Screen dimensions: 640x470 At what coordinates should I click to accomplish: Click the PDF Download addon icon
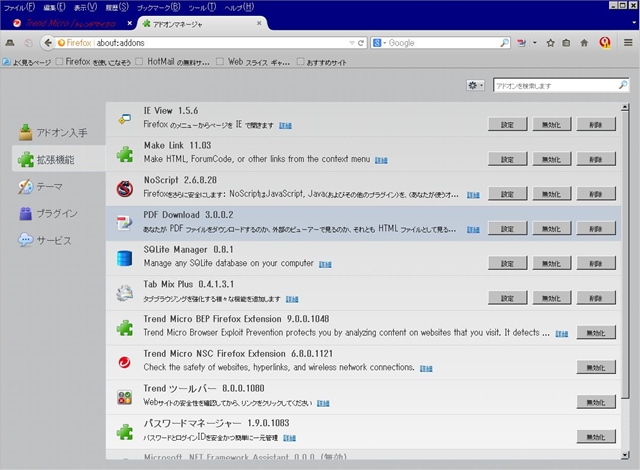(x=124, y=223)
